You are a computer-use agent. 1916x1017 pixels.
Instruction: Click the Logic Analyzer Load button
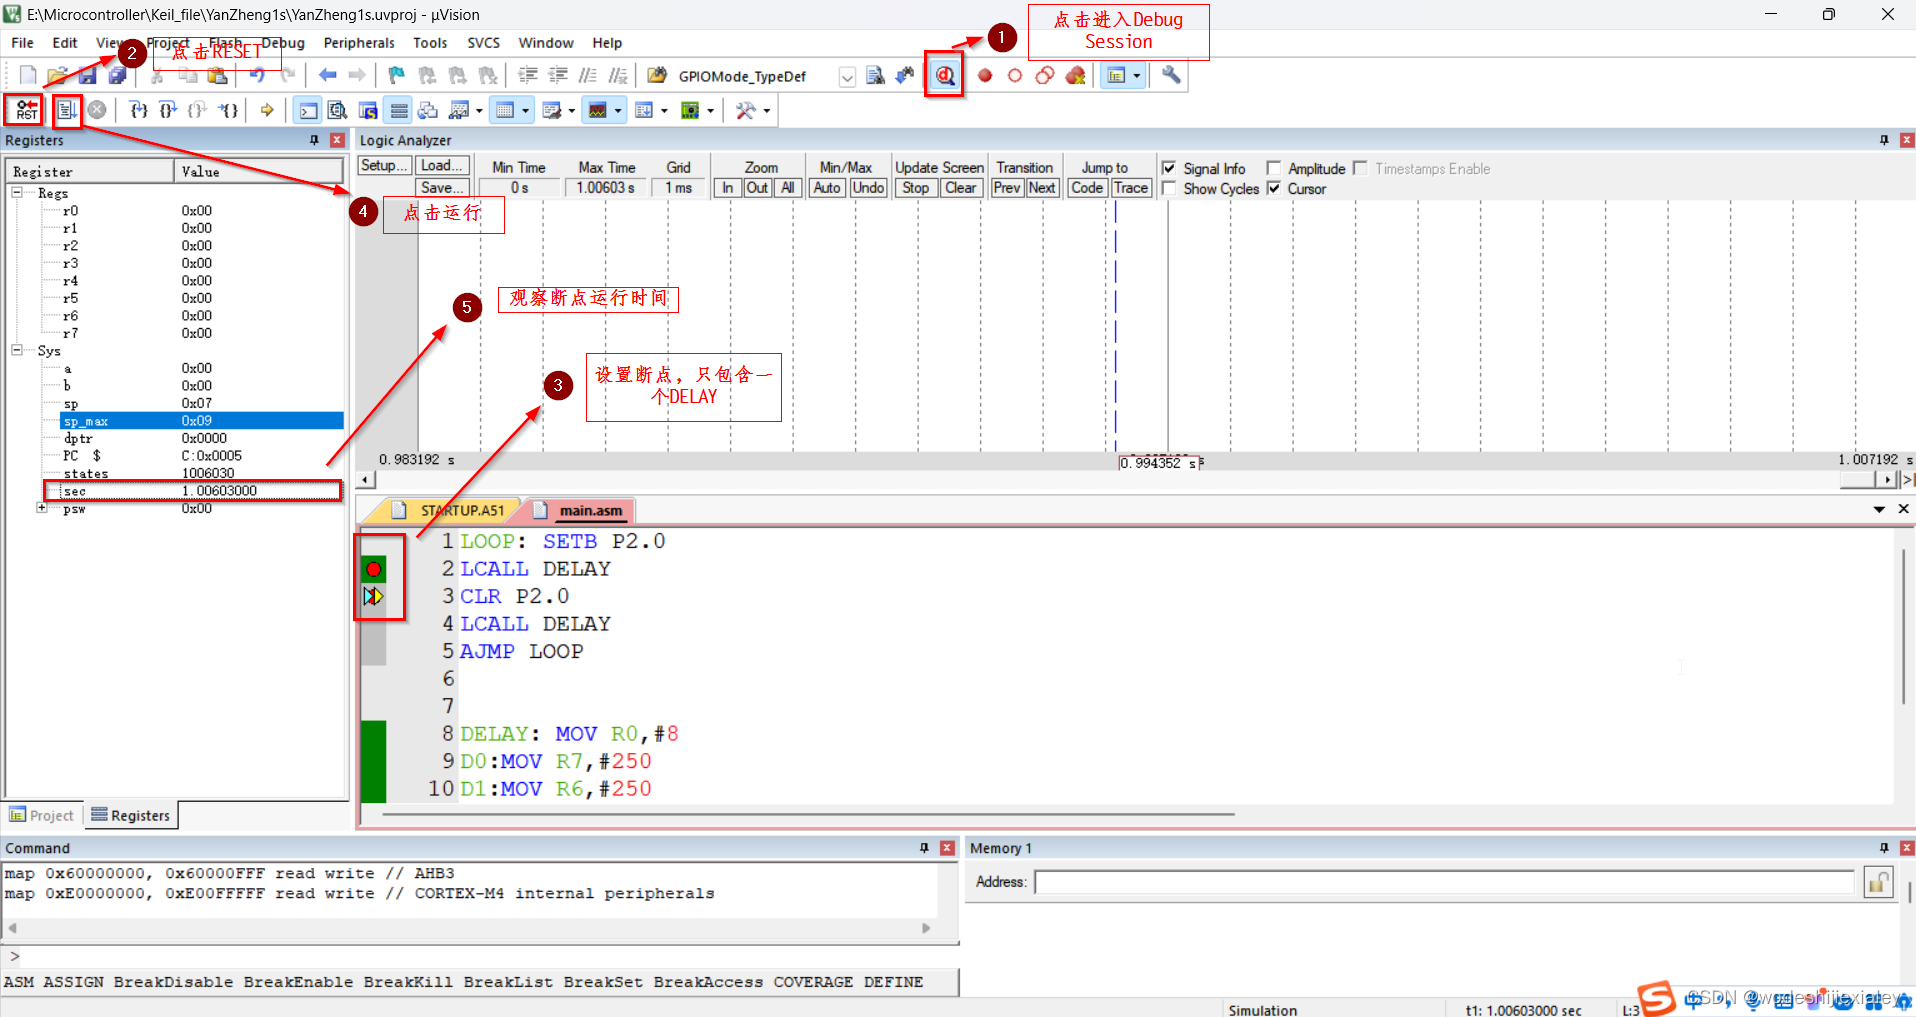[x=441, y=166]
